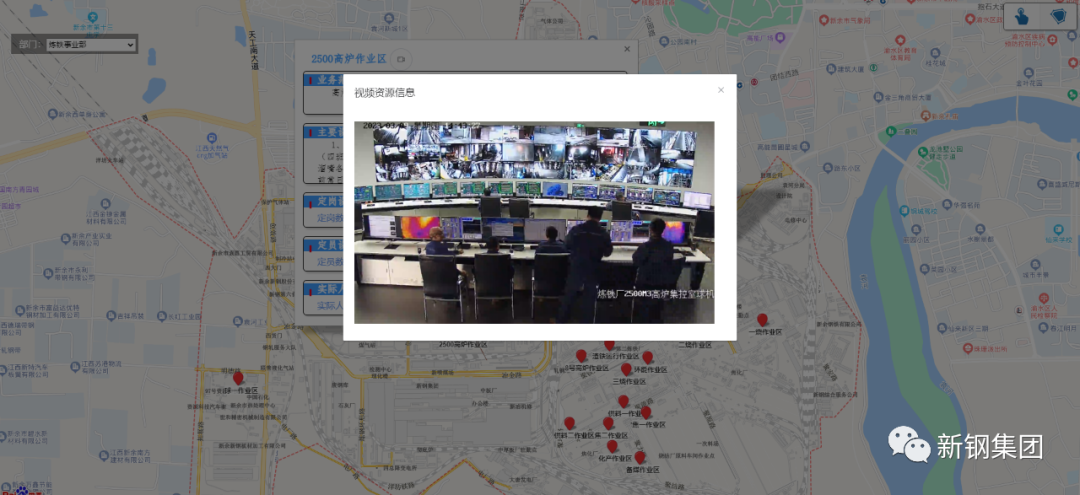Viewport: 1080px width, 495px height.
Task: Close the 2500高炉作业区 info panel
Action: [627, 48]
